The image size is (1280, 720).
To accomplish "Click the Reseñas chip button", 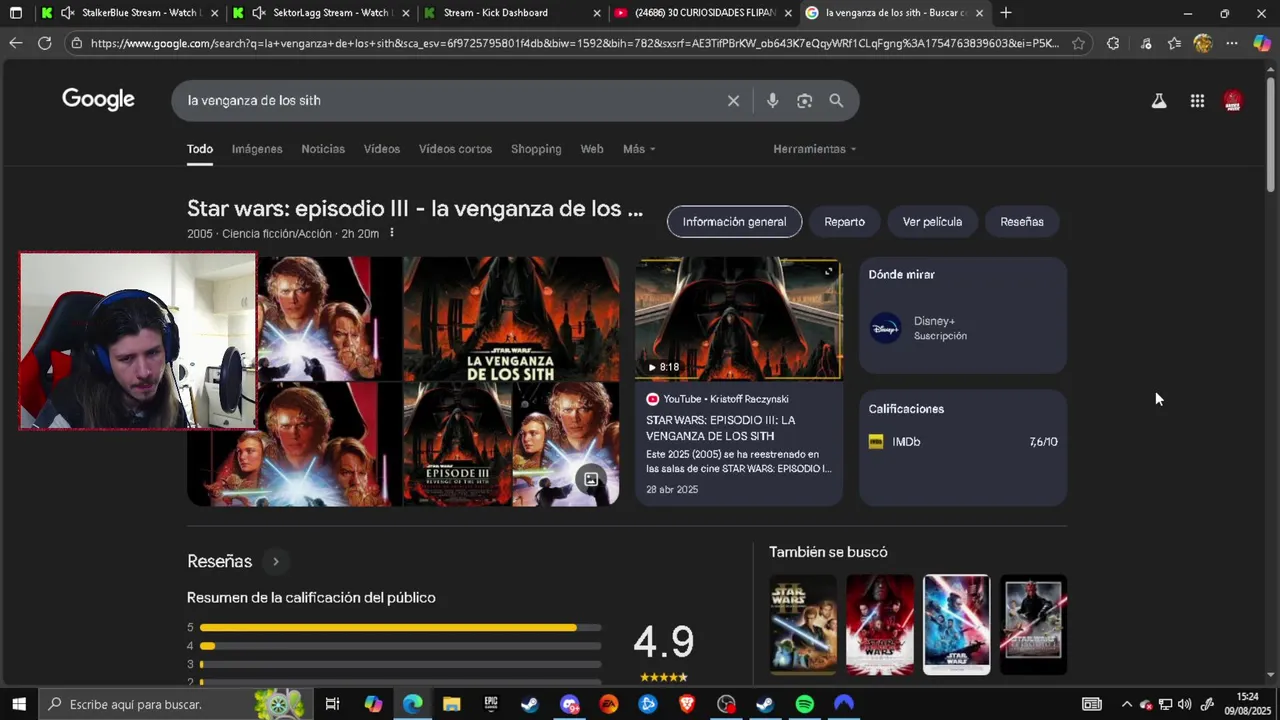I will pyautogui.click(x=1022, y=222).
